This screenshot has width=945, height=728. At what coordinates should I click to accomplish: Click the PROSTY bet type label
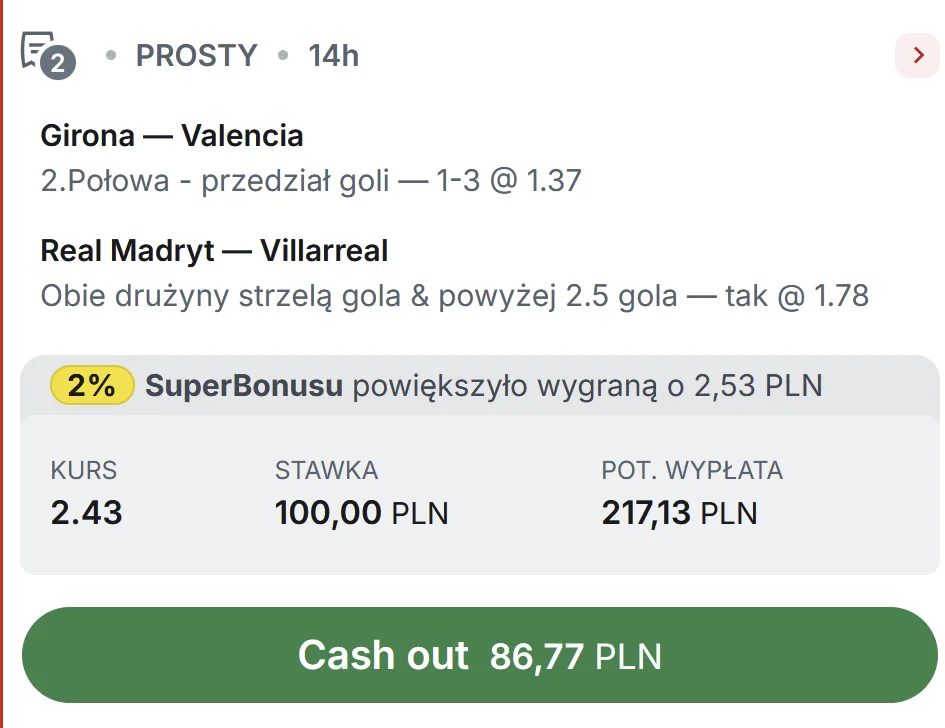196,56
